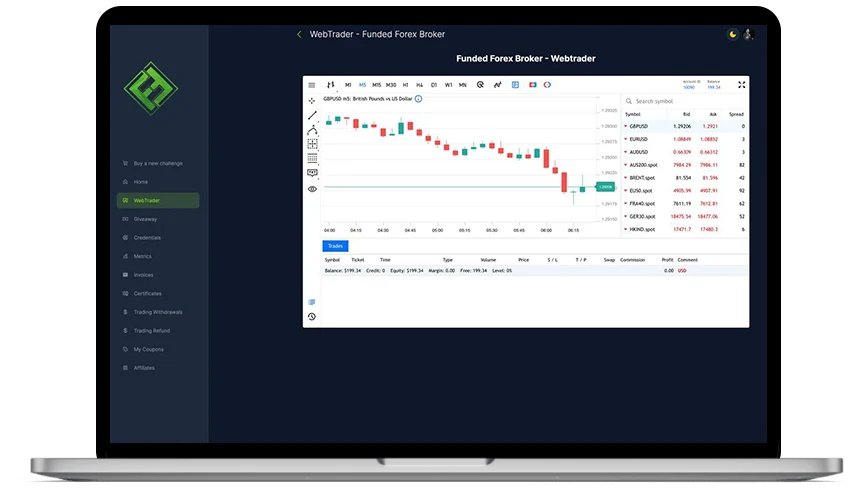This screenshot has height=501, width=858.
Task: Toggle dark mode with the moon icon
Action: pyautogui.click(x=732, y=34)
